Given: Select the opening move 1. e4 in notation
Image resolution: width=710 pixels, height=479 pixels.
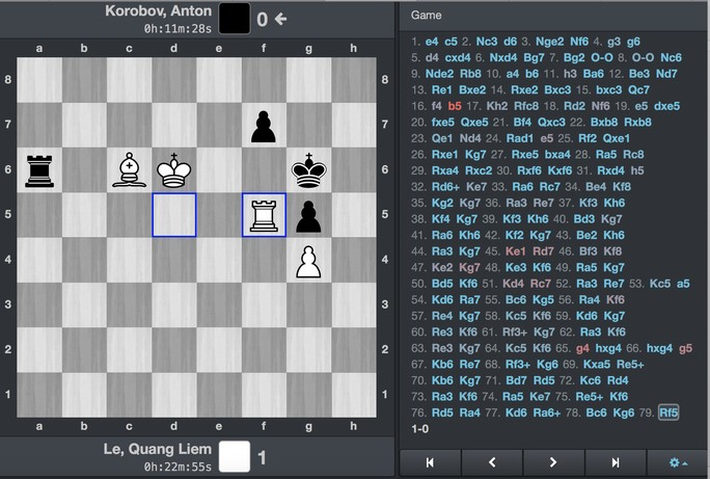Looking at the screenshot, I should (x=432, y=42).
